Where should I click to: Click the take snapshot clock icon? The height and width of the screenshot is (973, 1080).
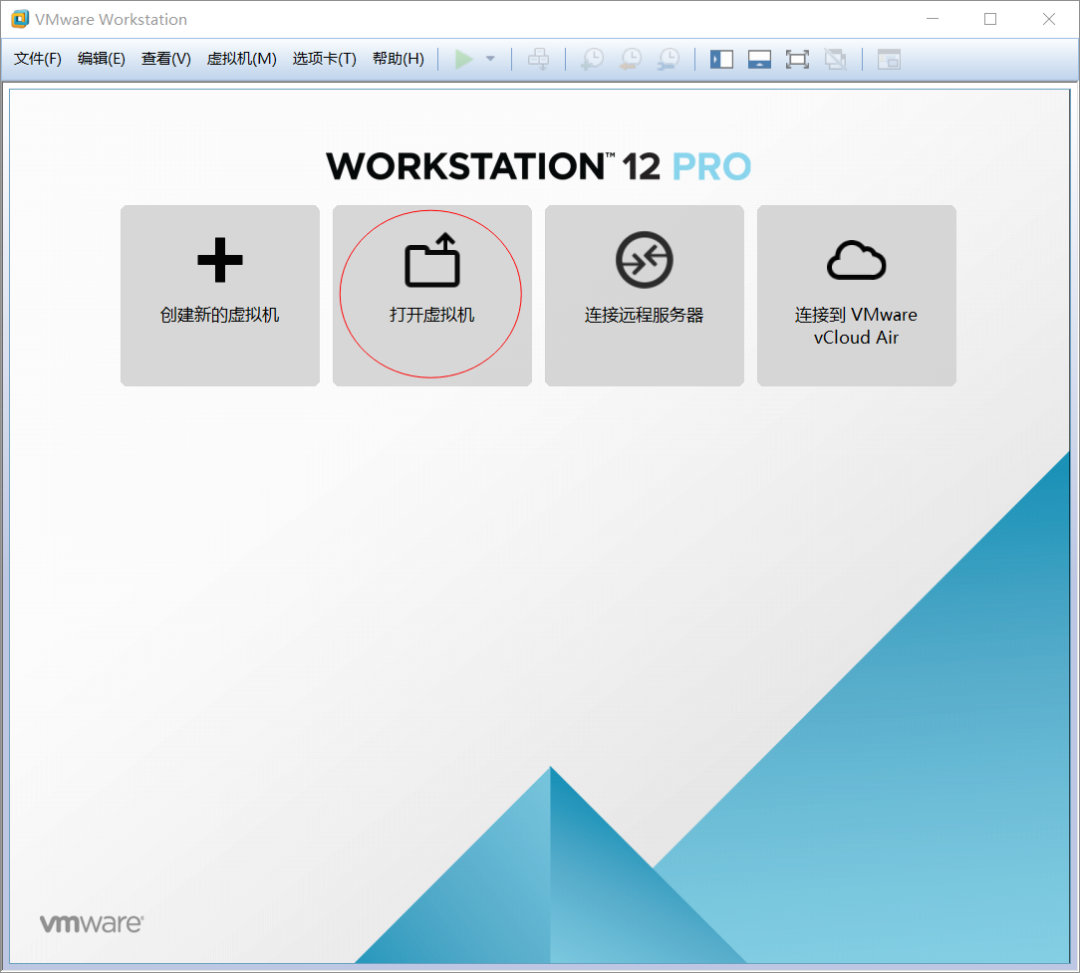pos(593,59)
